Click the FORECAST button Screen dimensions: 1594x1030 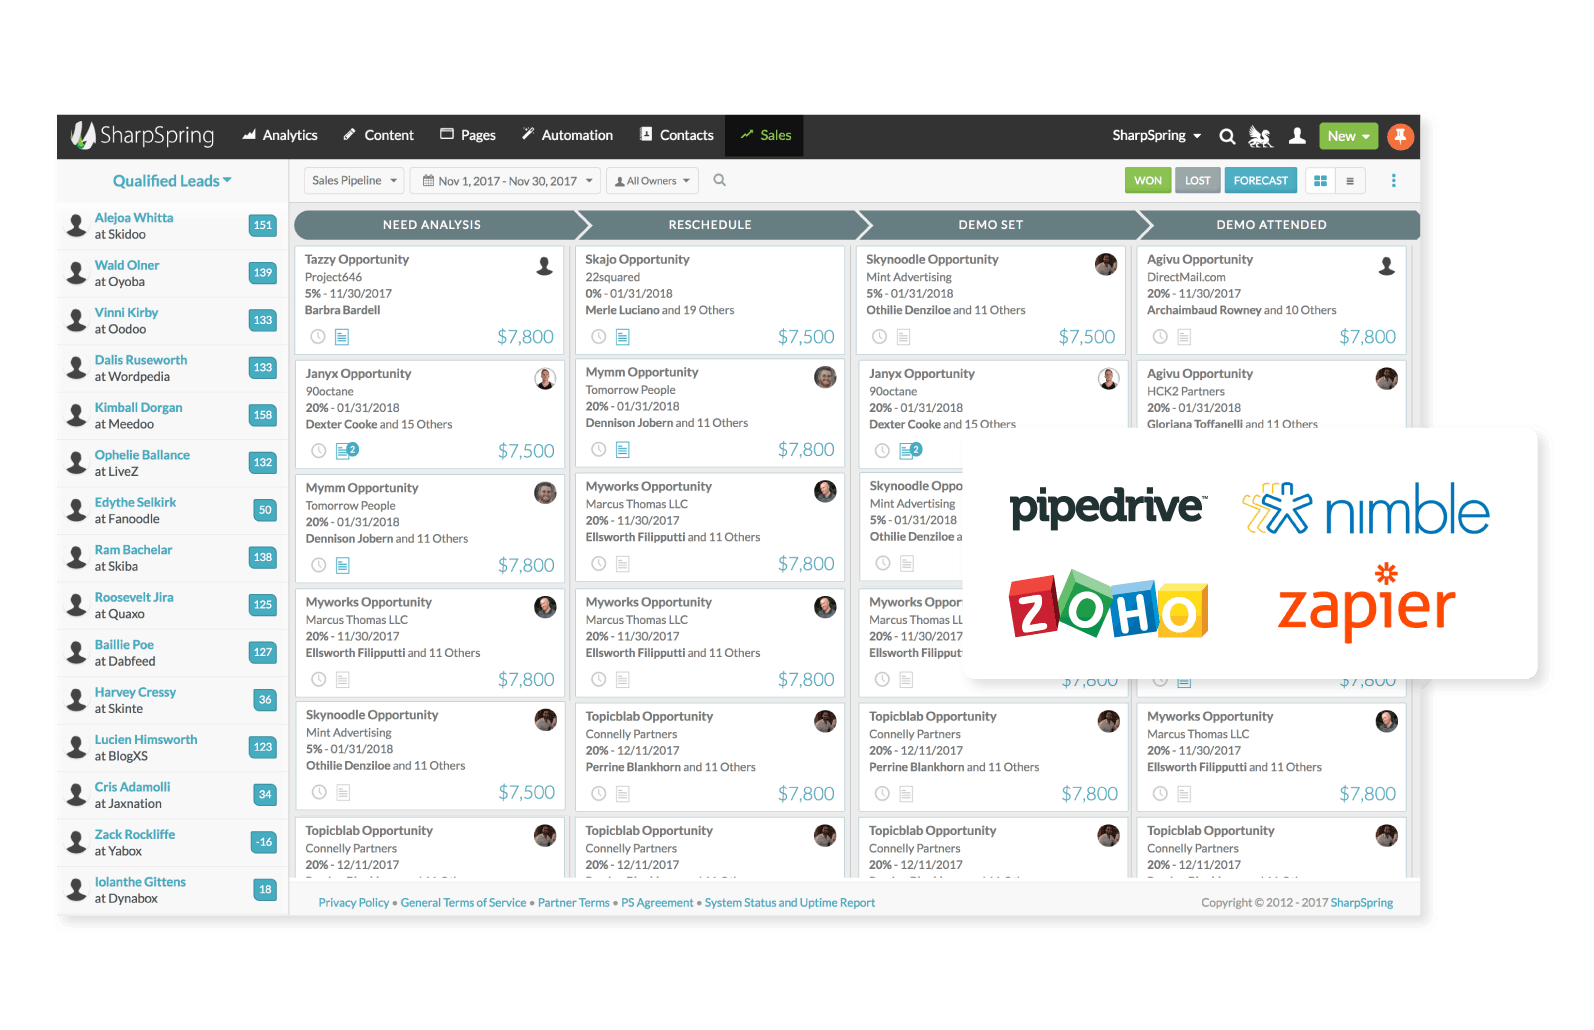click(1261, 181)
